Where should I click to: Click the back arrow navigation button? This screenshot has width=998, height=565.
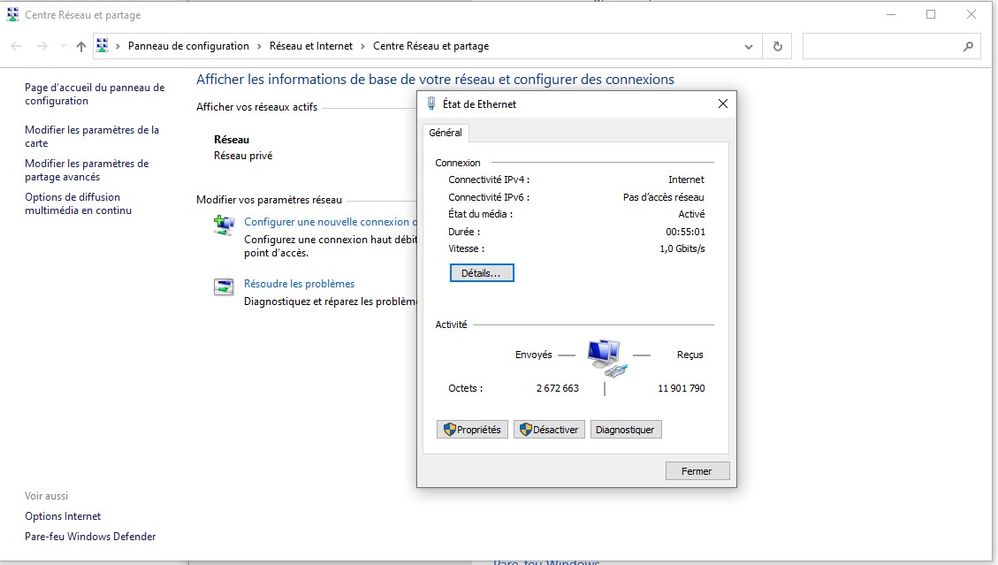tap(16, 46)
